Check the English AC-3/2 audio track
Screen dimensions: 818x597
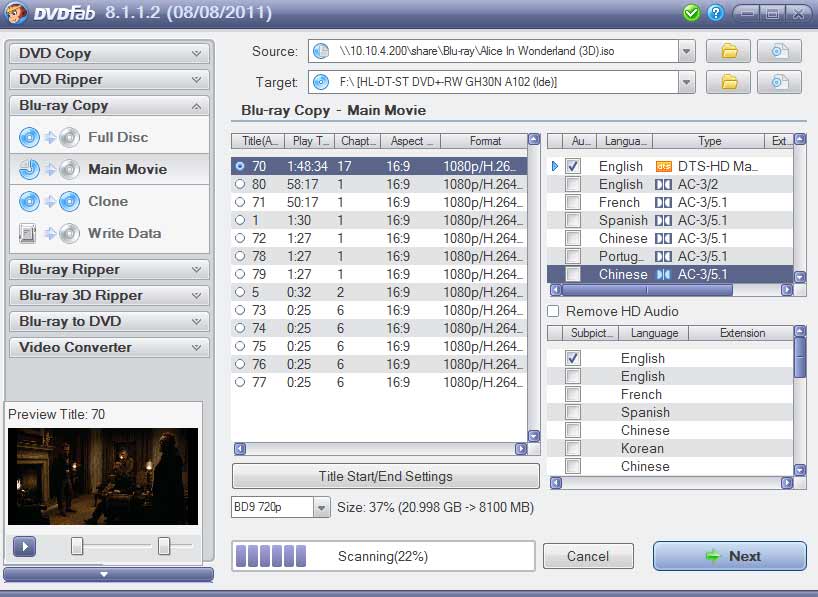point(573,184)
